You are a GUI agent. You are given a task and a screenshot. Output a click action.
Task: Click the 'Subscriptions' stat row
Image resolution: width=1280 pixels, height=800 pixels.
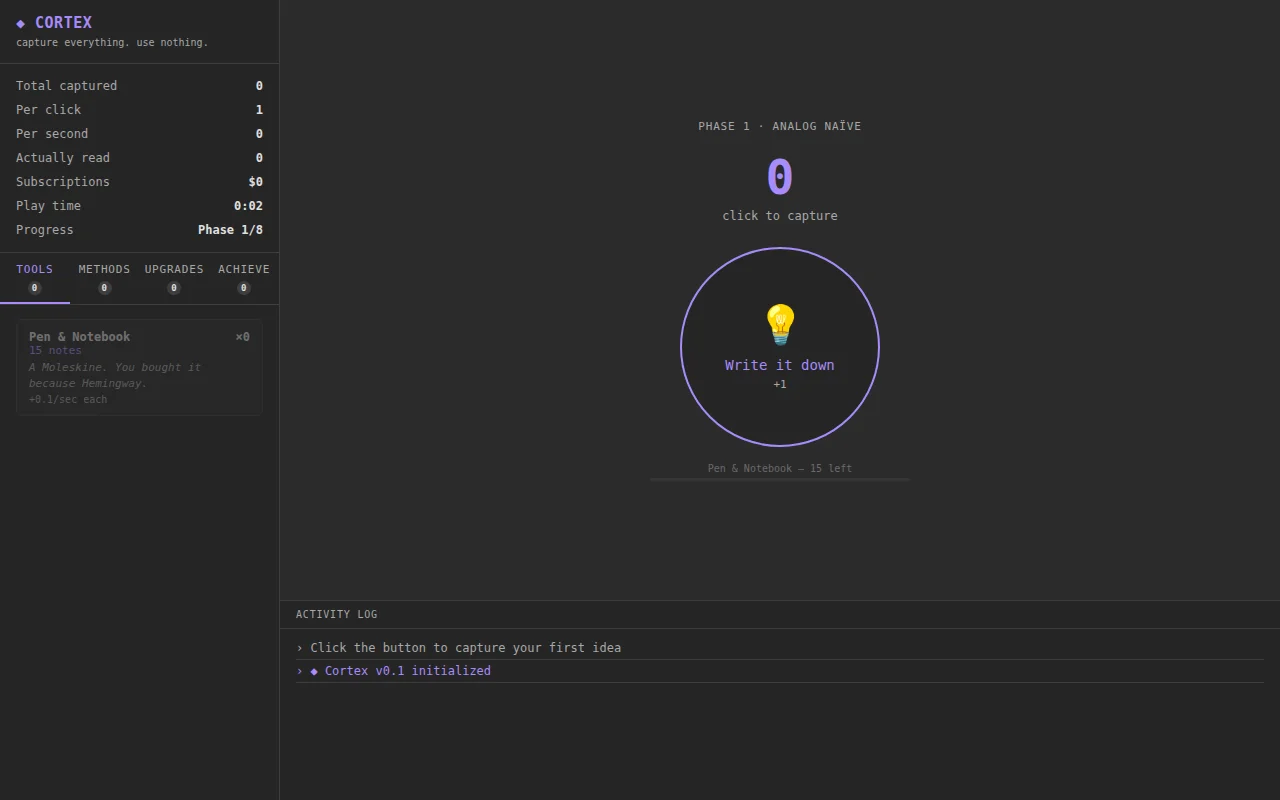(139, 182)
